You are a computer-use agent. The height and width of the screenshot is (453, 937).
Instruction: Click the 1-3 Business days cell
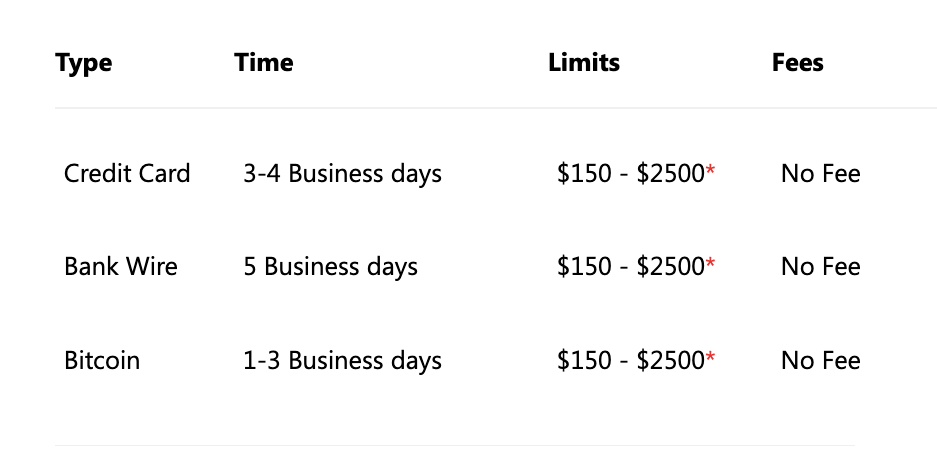click(x=342, y=361)
